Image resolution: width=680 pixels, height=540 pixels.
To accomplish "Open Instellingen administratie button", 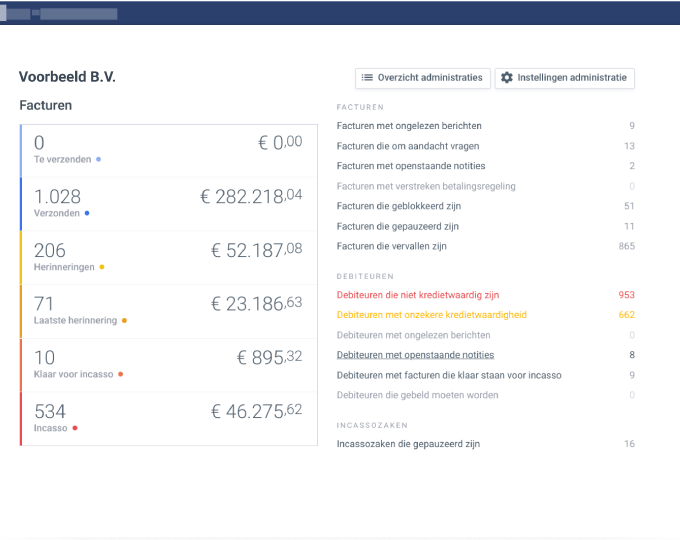I will click(x=564, y=78).
